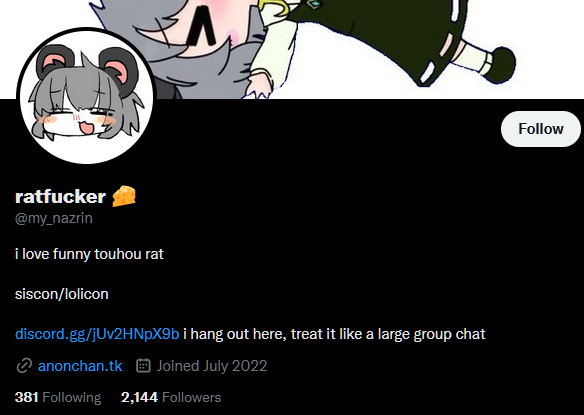Click the chain link icon beside anonchan.tk

(x=24, y=366)
